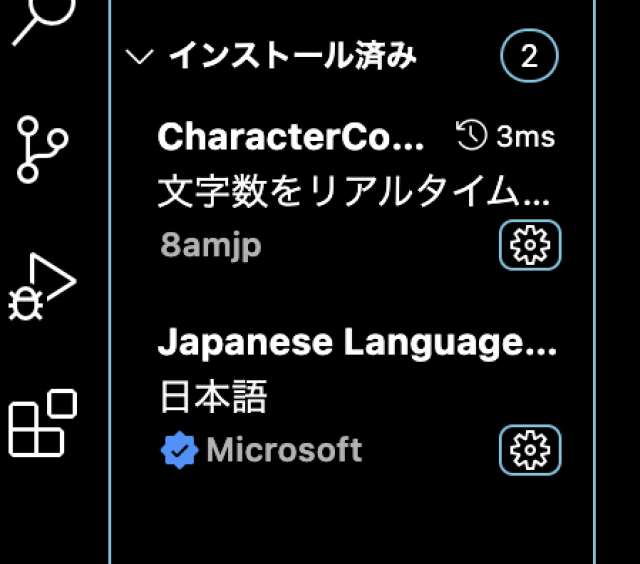Image resolution: width=640 pixels, height=564 pixels.
Task: Select the CharacterCo... extension title
Action: 291,137
